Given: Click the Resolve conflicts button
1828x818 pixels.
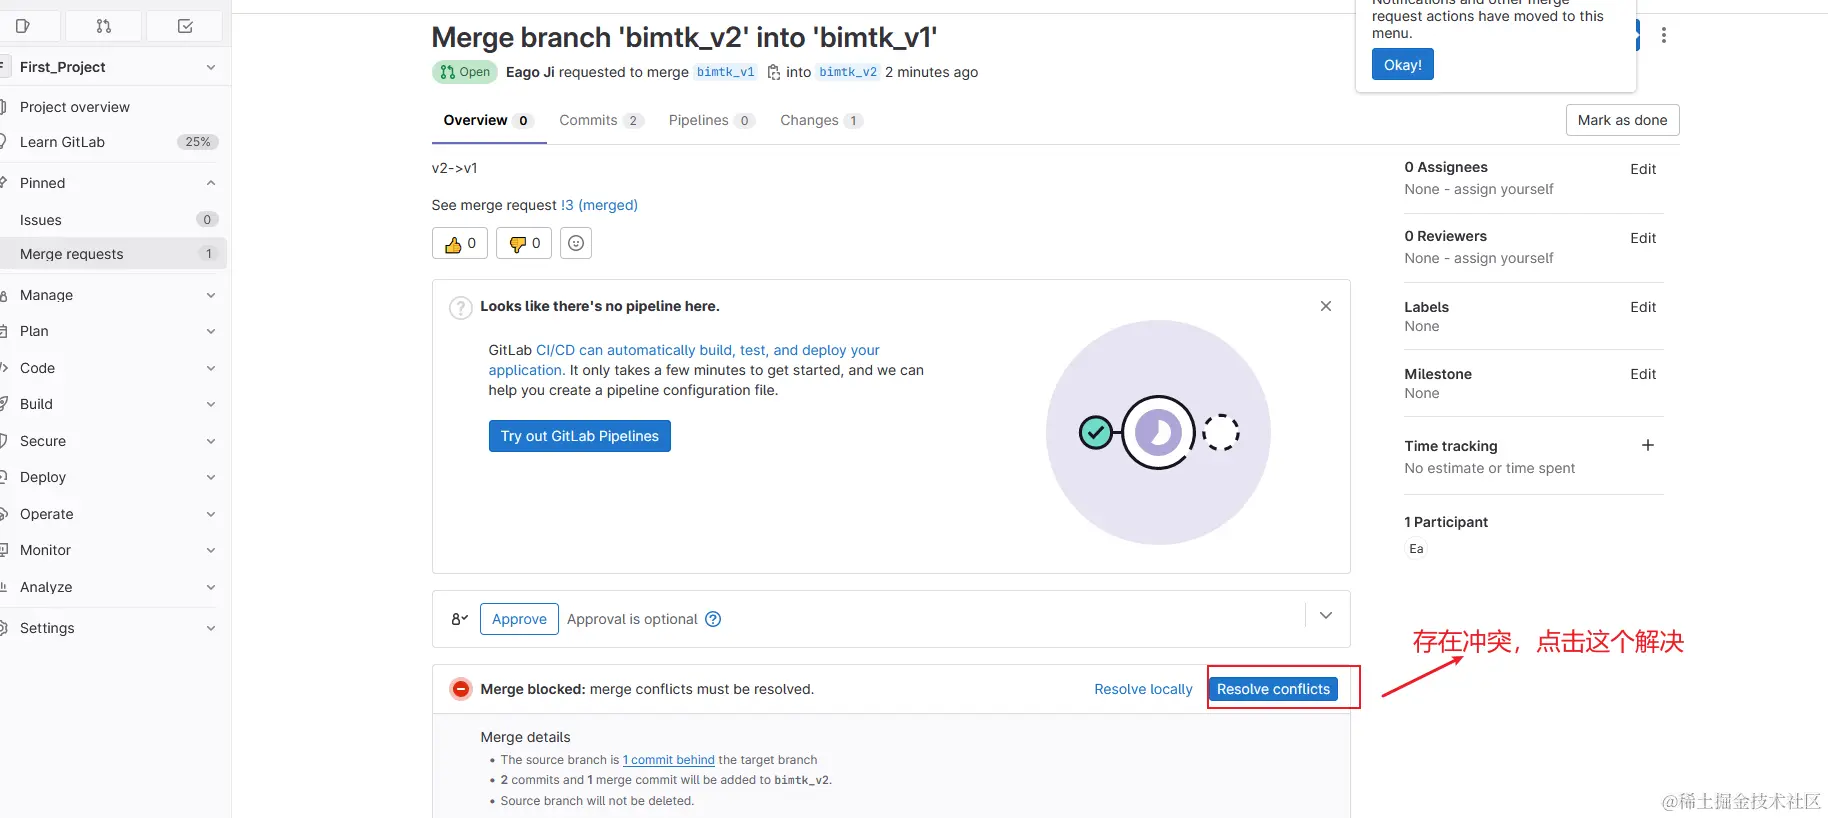Looking at the screenshot, I should 1273,689.
